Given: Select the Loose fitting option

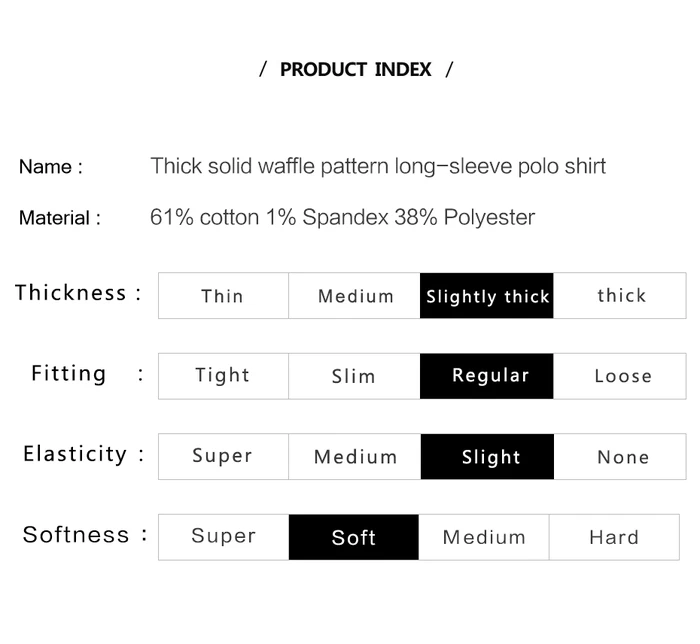Looking at the screenshot, I should [x=622, y=376].
